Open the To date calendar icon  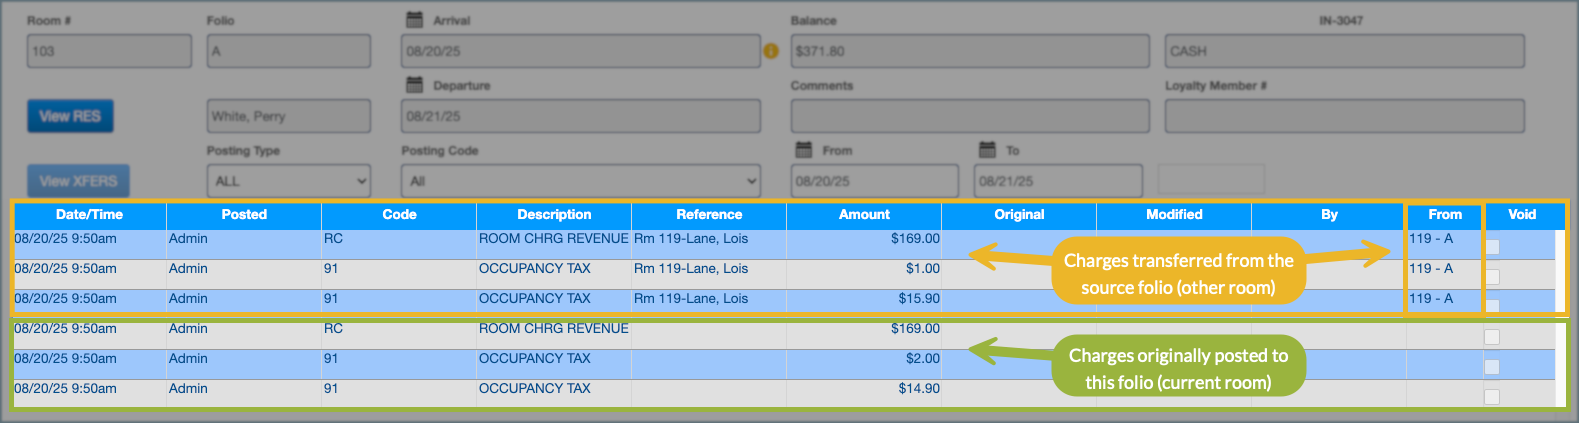987,150
